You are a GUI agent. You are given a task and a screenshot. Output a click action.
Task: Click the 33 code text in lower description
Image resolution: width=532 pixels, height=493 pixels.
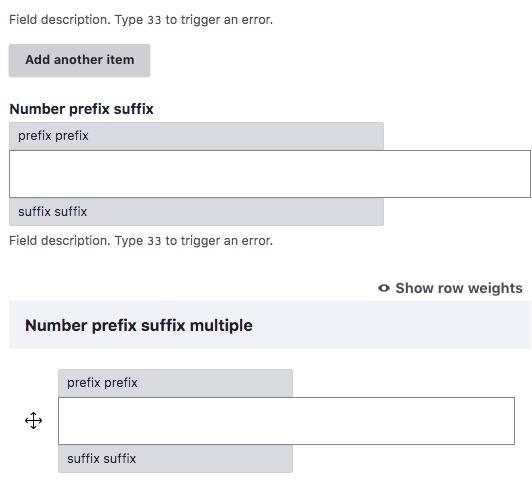tap(154, 241)
